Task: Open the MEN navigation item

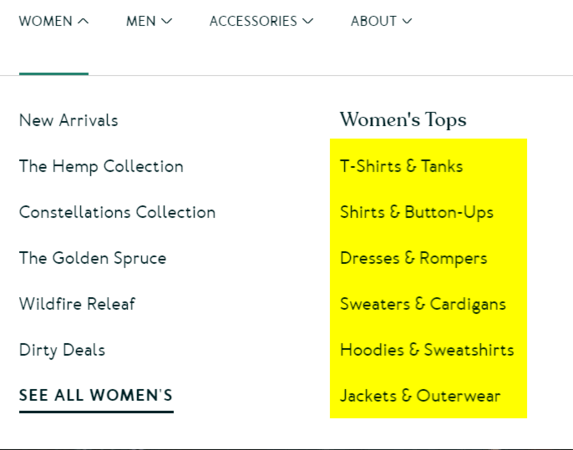Action: click(x=141, y=21)
